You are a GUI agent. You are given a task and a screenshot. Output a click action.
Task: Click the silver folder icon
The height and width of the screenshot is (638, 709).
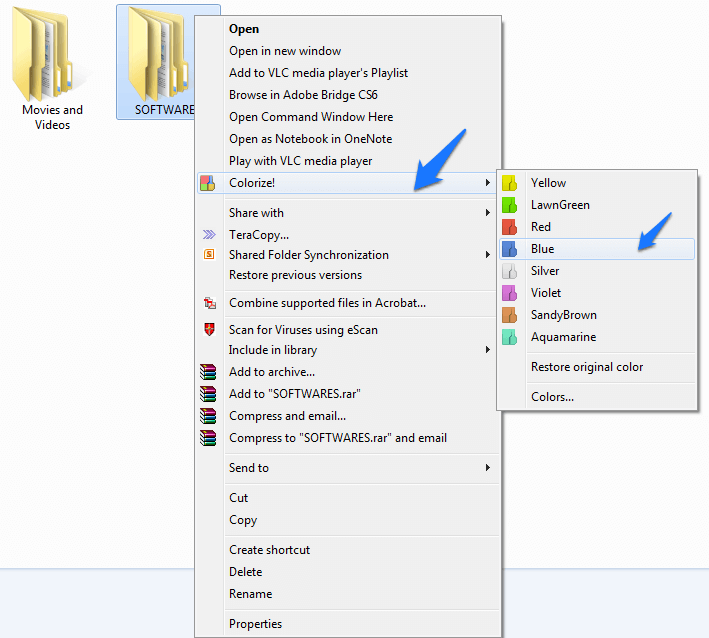(x=510, y=271)
